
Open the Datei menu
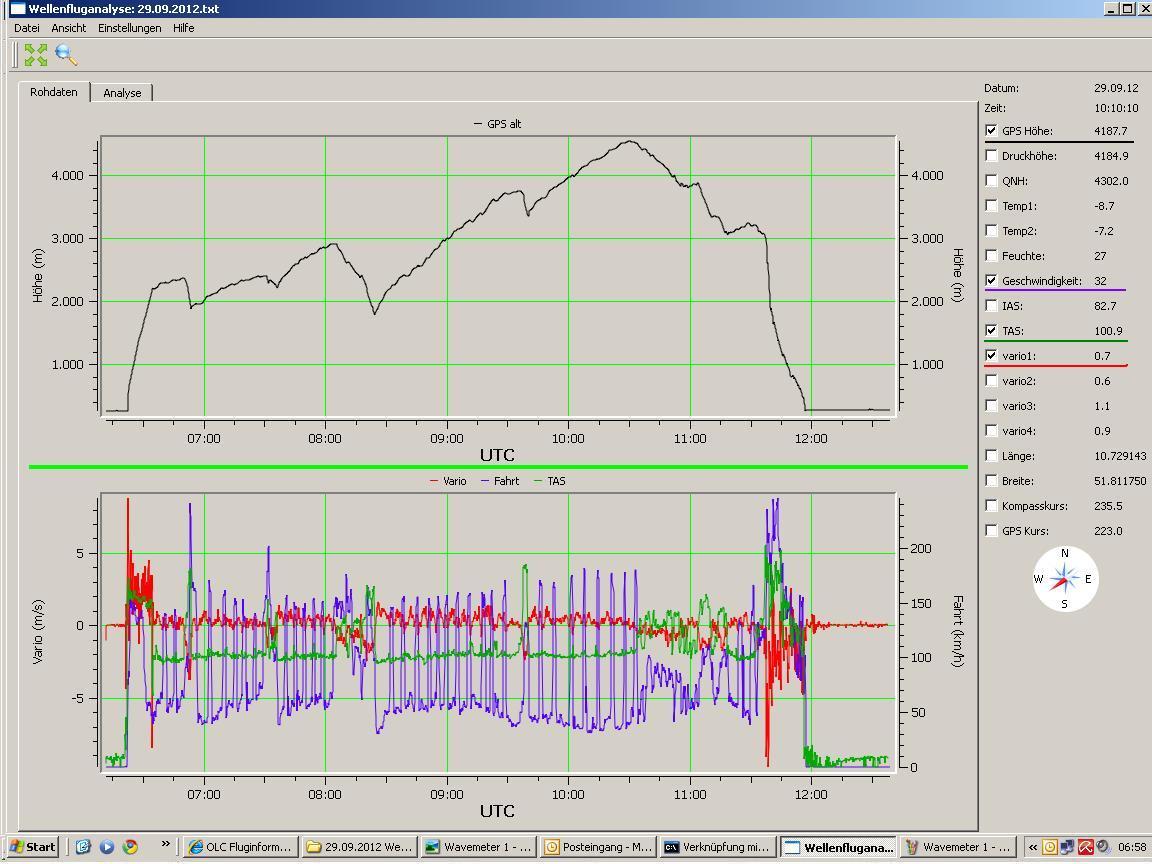click(x=27, y=28)
